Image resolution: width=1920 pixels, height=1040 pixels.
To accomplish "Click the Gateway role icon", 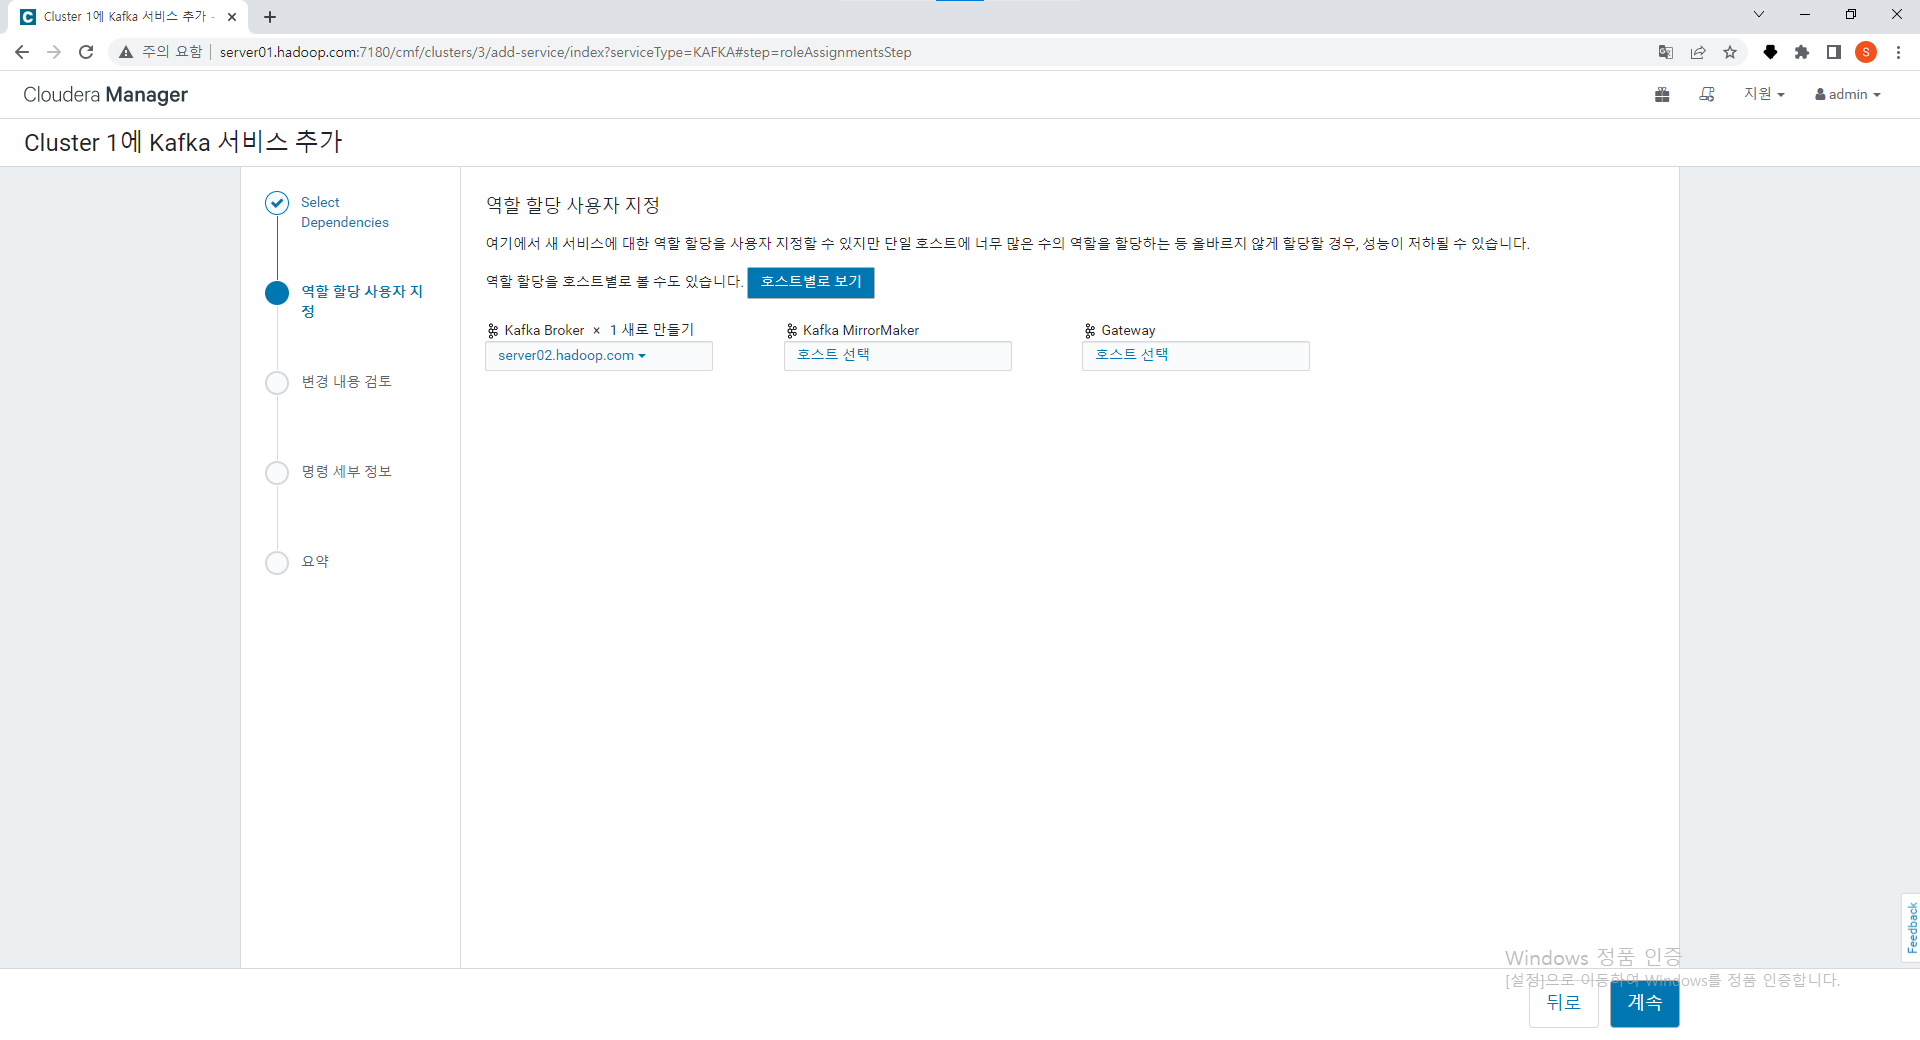I will pos(1090,330).
